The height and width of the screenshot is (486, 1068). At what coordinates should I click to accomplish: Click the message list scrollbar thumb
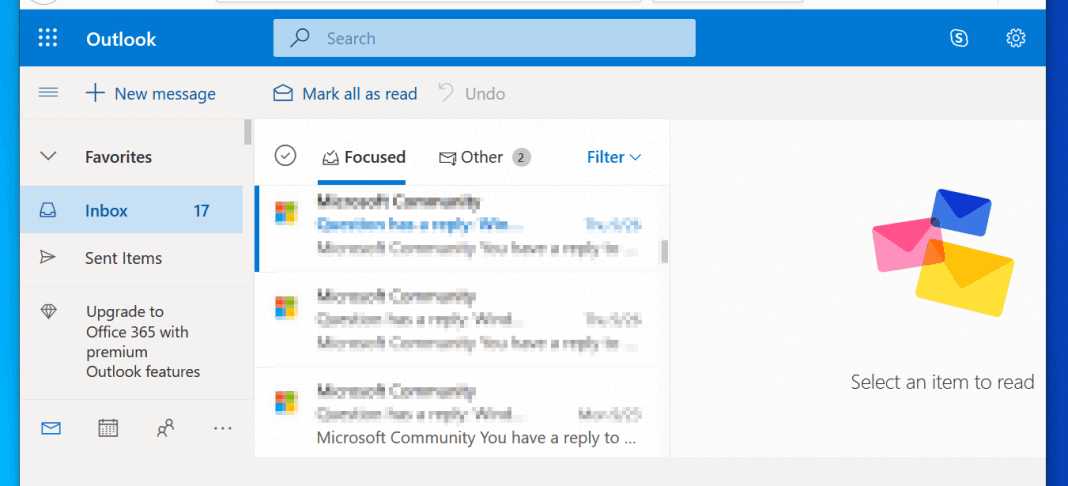click(x=665, y=251)
